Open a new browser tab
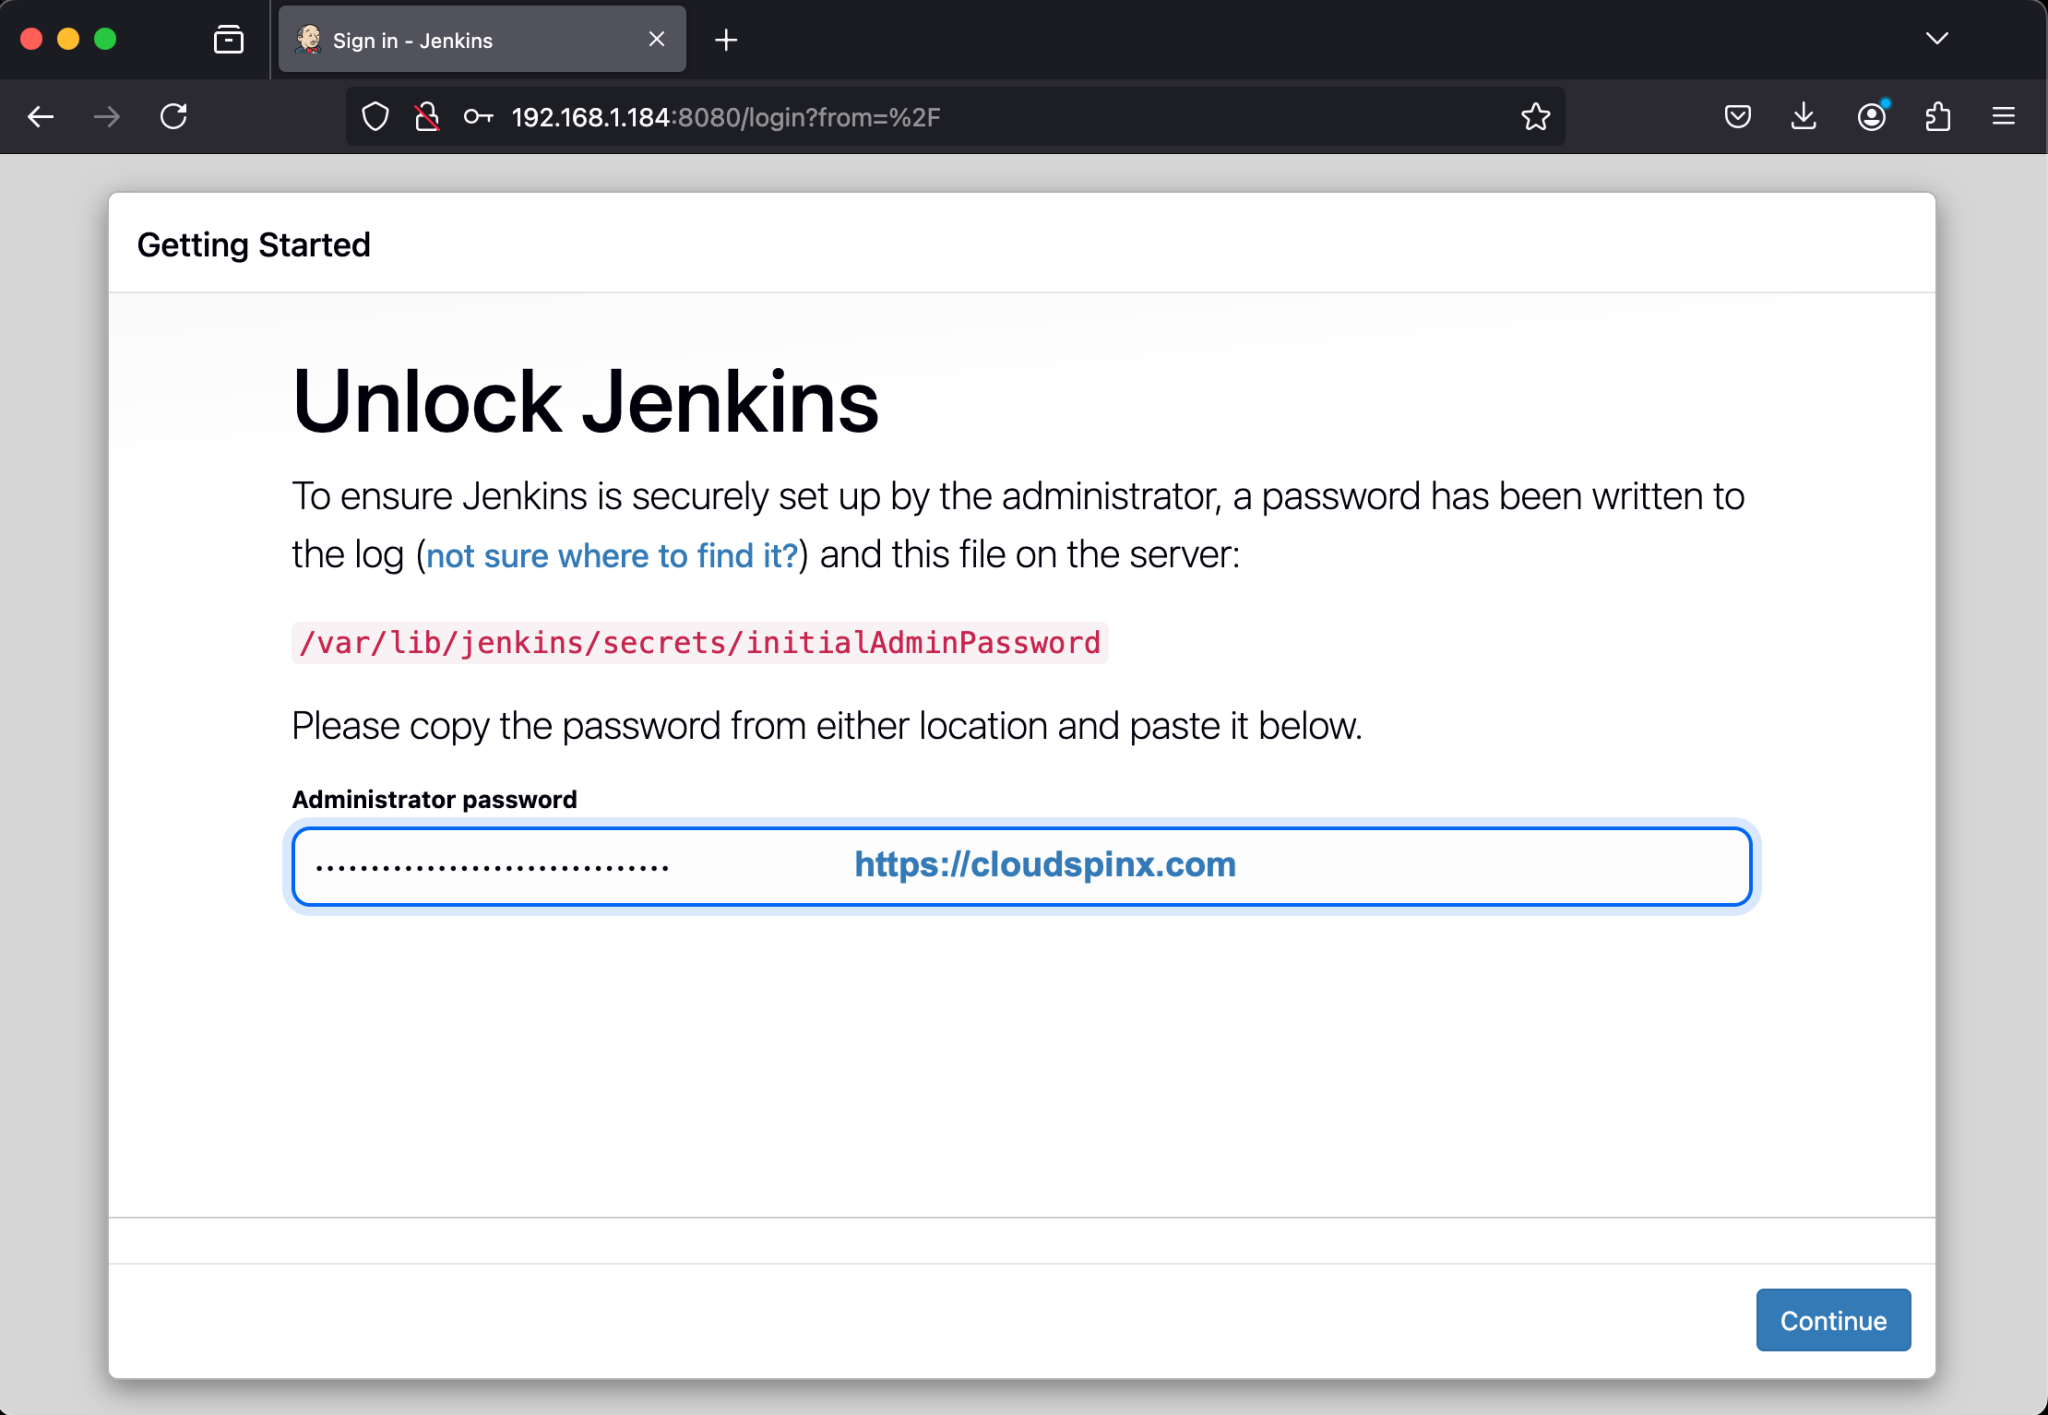2048x1415 pixels. tap(726, 40)
